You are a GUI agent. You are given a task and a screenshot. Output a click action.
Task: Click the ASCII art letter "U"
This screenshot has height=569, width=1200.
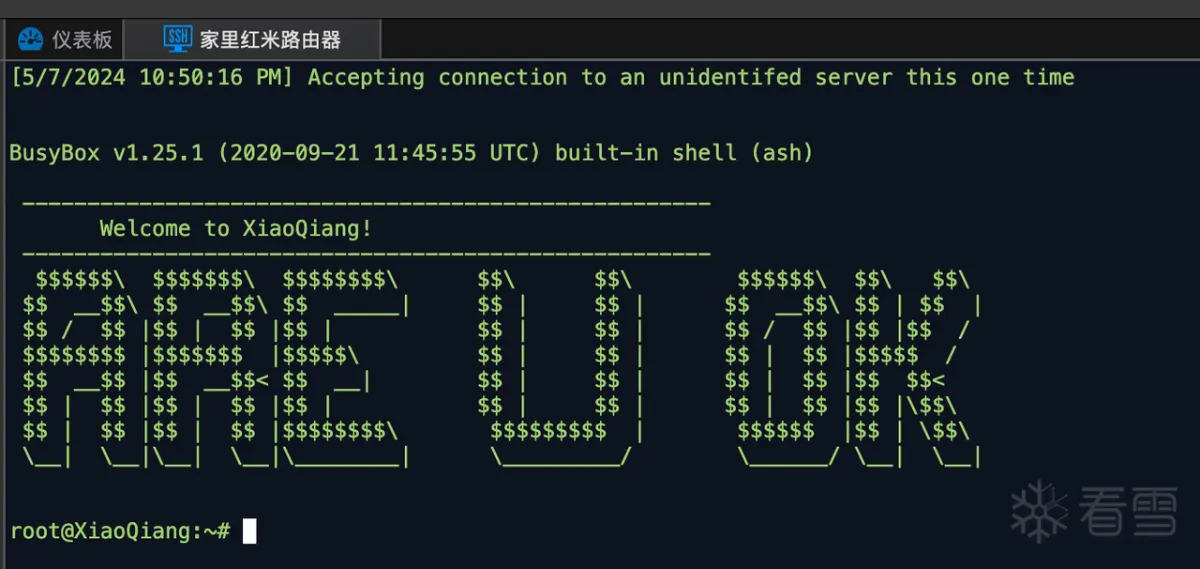click(x=560, y=368)
